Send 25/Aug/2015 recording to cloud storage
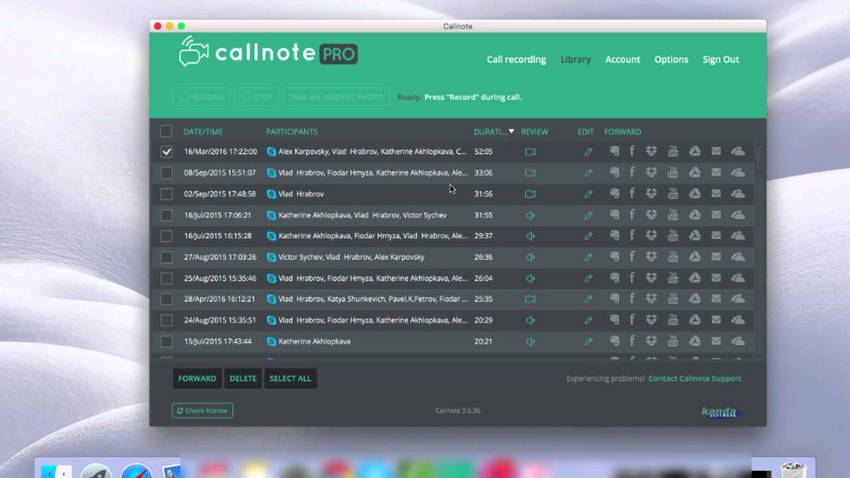Viewport: 850px width, 478px height. (x=738, y=278)
